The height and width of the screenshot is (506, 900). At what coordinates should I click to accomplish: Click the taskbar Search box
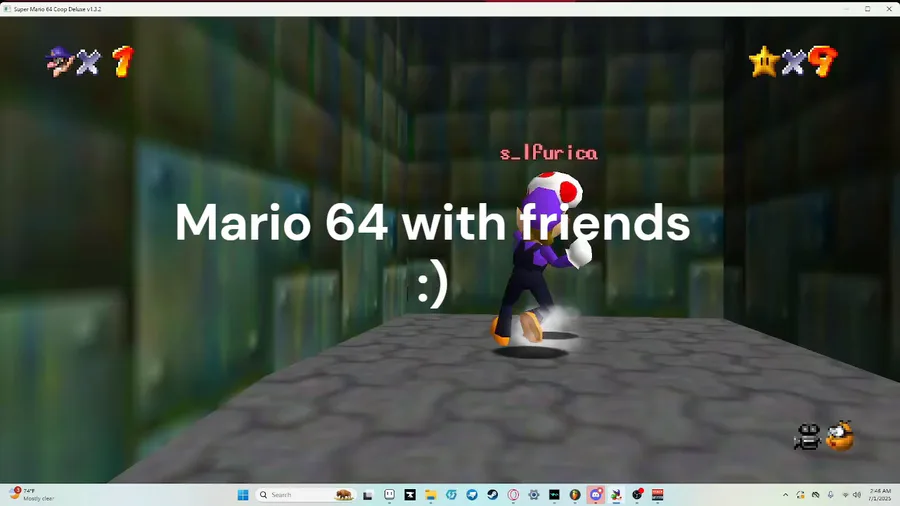coord(306,495)
